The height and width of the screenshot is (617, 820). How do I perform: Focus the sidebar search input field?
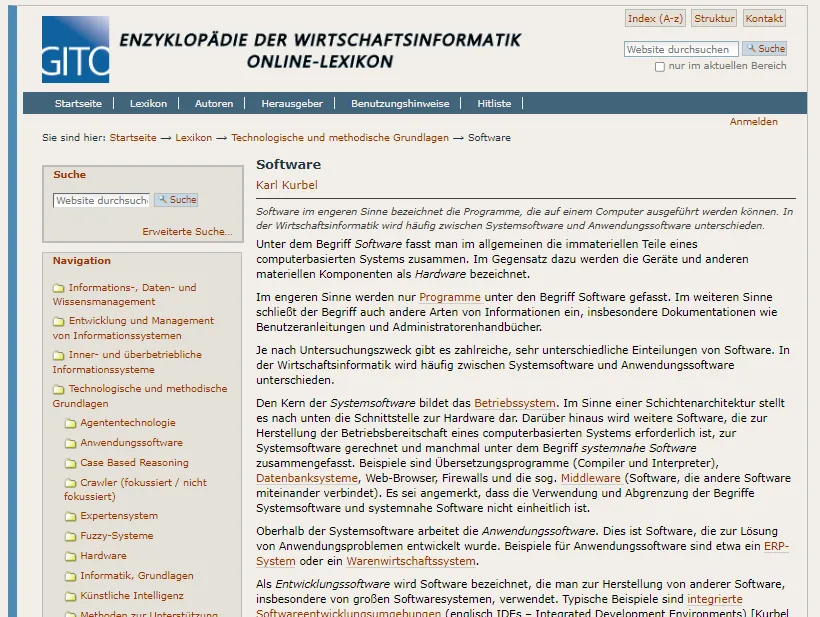click(101, 200)
